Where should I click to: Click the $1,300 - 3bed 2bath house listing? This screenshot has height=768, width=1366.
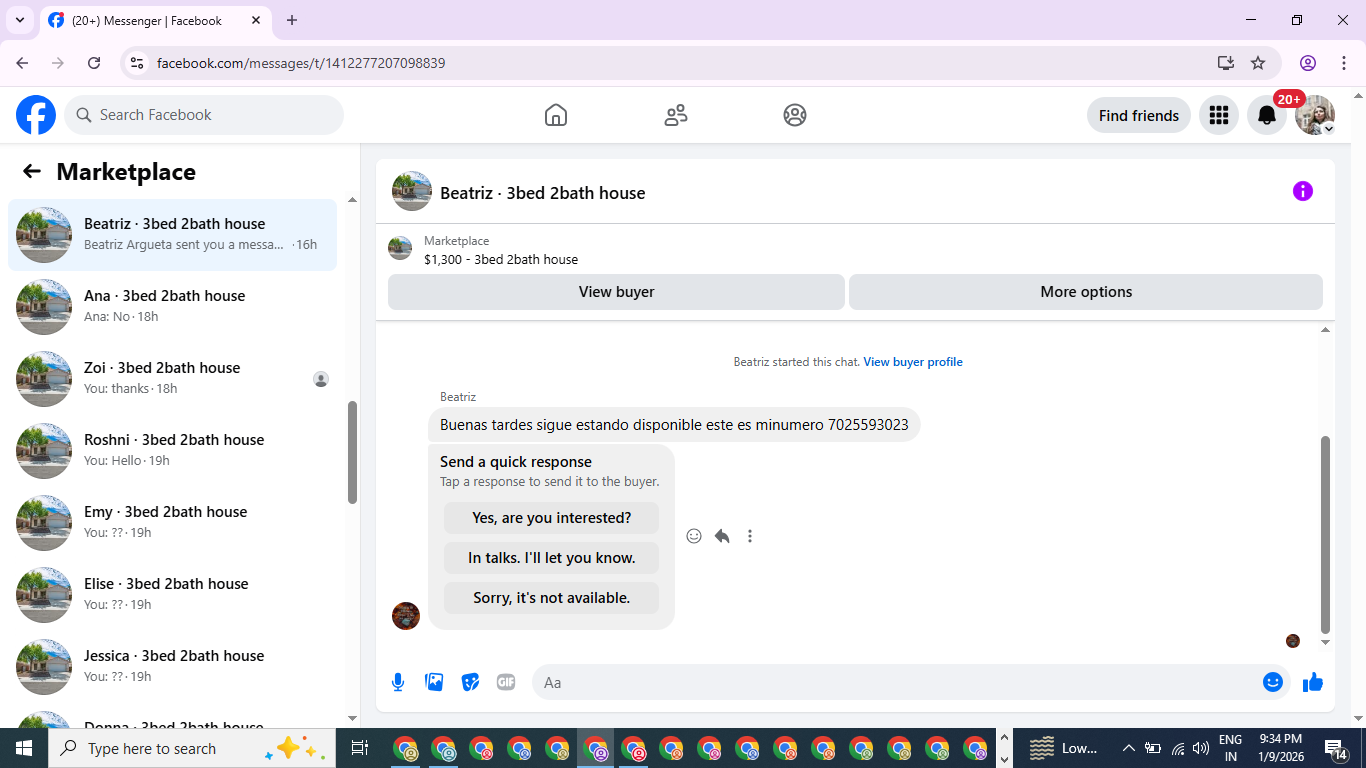coord(501,259)
